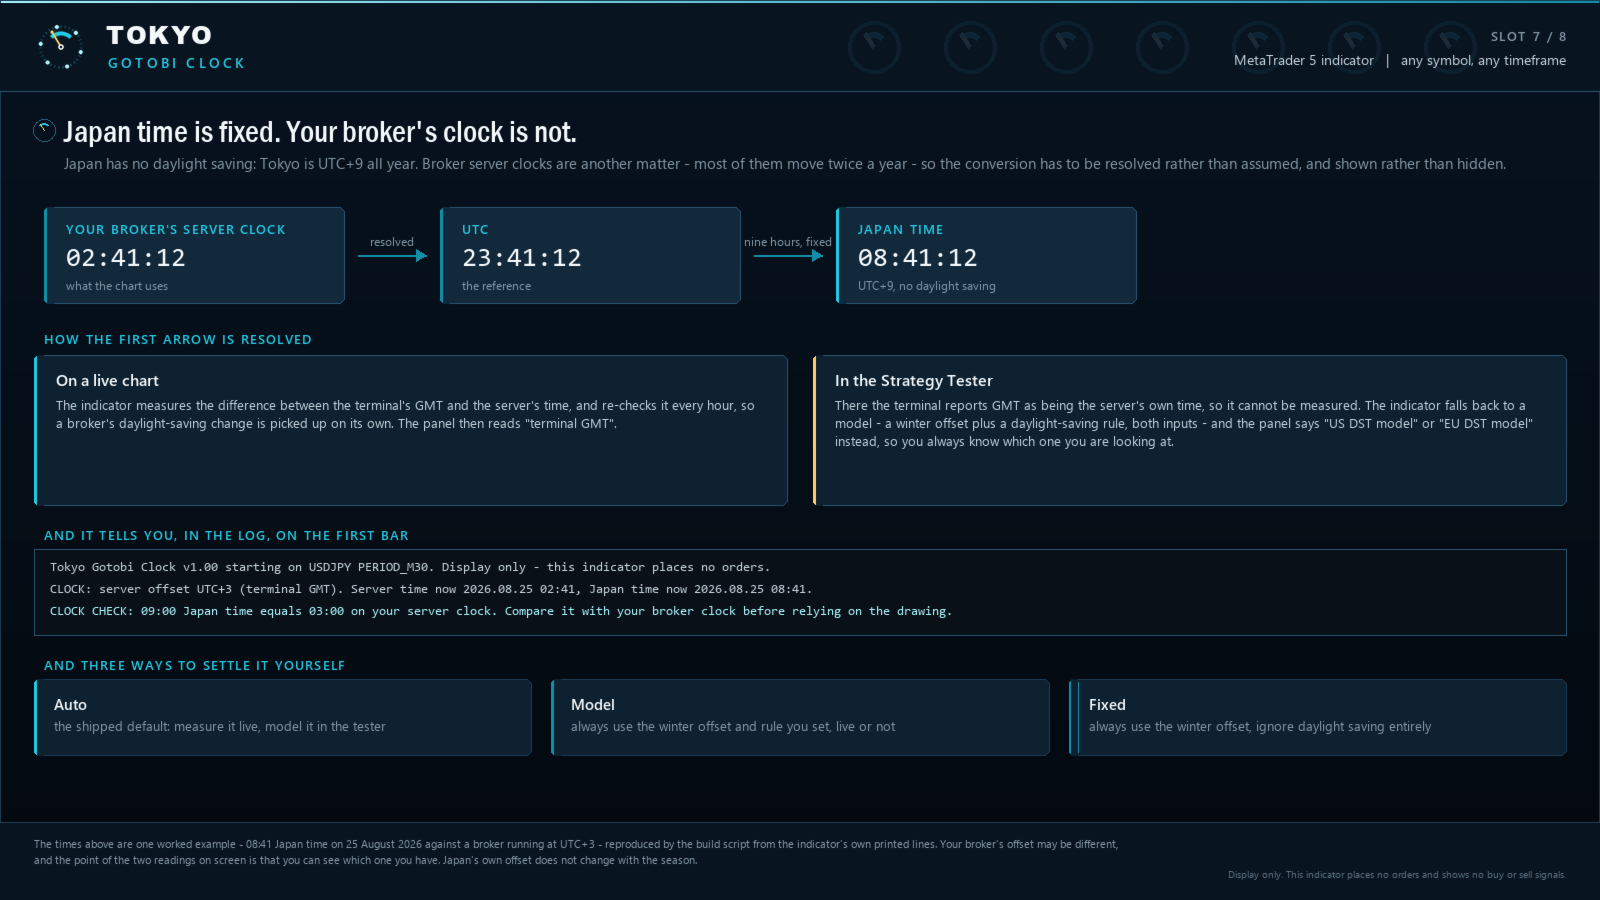
Task: Choose the Fixed mode card
Action: point(1318,717)
